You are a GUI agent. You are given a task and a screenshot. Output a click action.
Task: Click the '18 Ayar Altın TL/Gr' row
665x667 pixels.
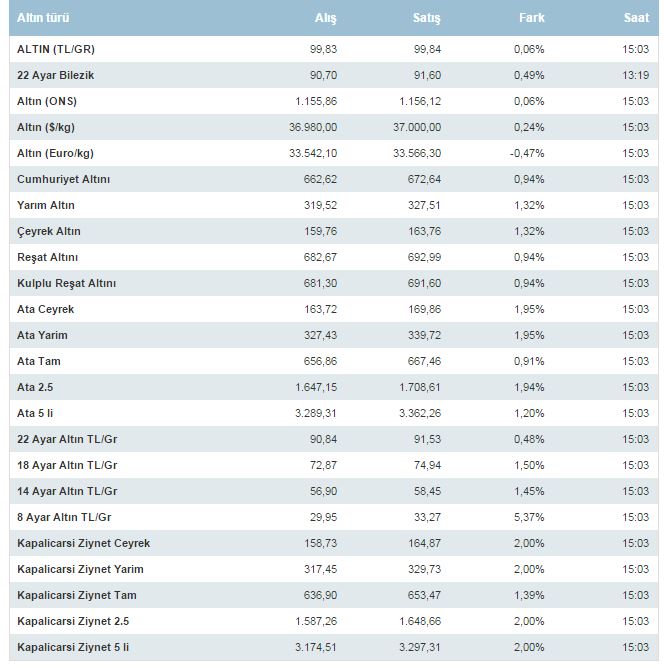pyautogui.click(x=67, y=465)
